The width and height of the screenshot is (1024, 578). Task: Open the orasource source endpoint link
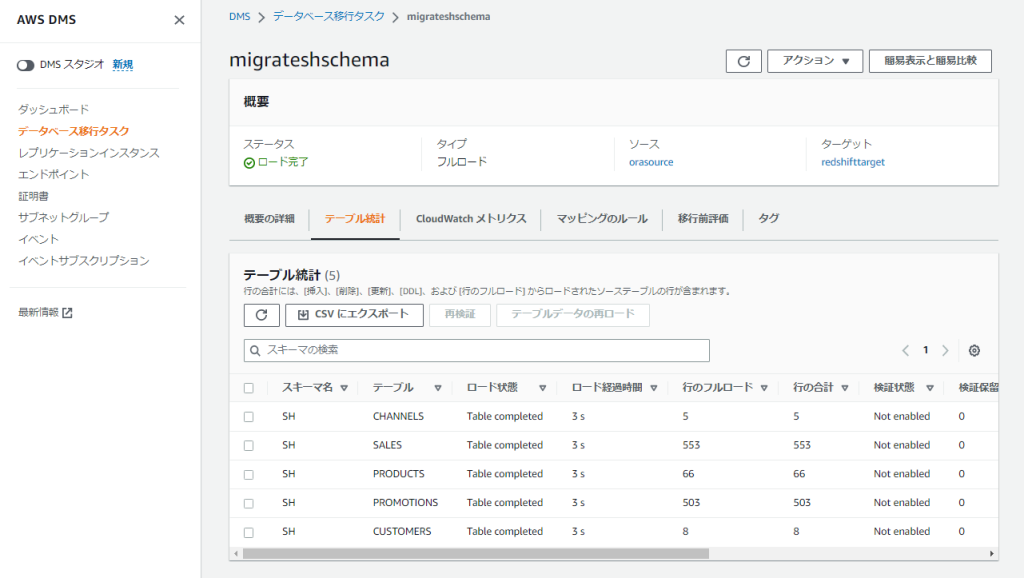point(651,162)
